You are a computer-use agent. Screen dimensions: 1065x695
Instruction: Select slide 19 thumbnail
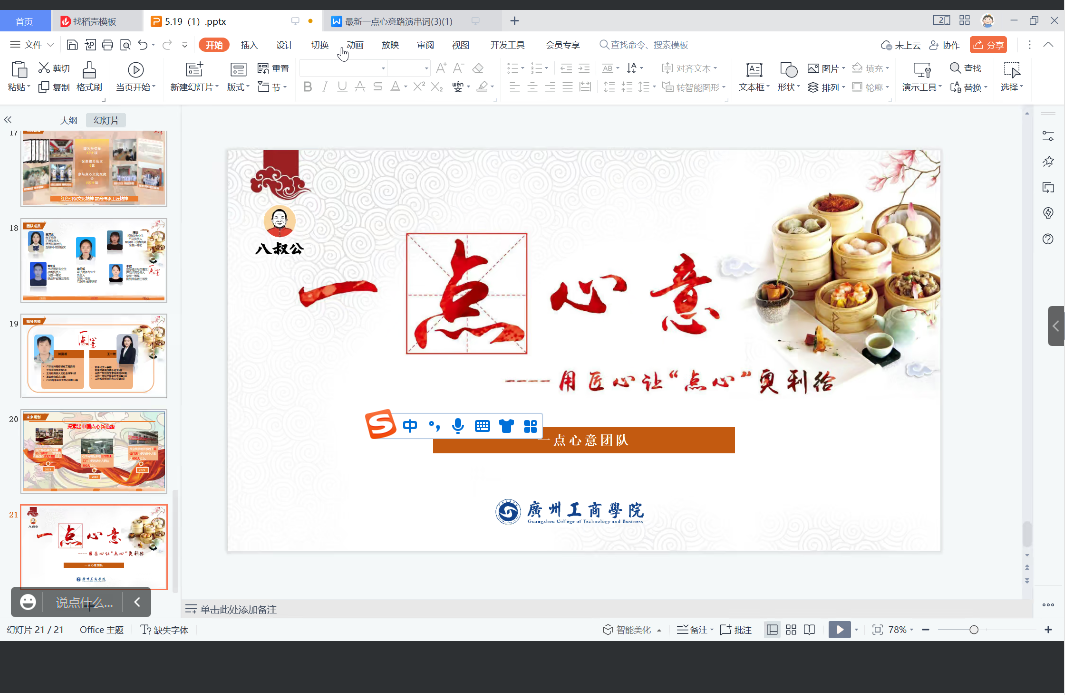[x=94, y=355]
